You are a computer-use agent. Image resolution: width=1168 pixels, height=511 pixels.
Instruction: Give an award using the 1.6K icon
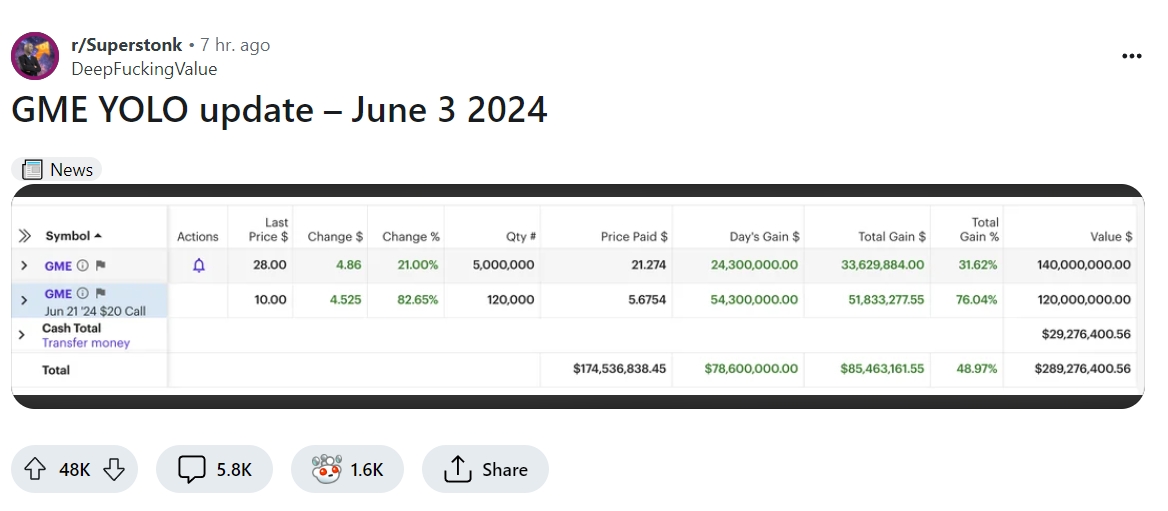click(347, 469)
